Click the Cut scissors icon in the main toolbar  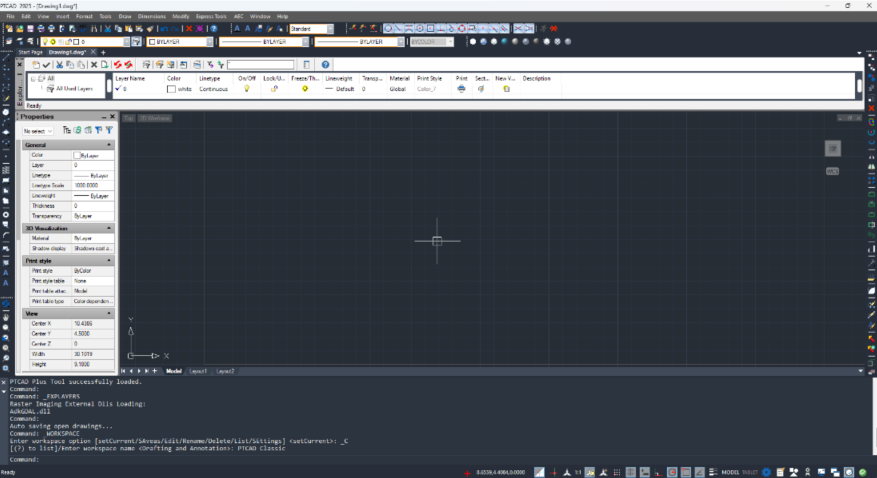pyautogui.click(x=107, y=29)
